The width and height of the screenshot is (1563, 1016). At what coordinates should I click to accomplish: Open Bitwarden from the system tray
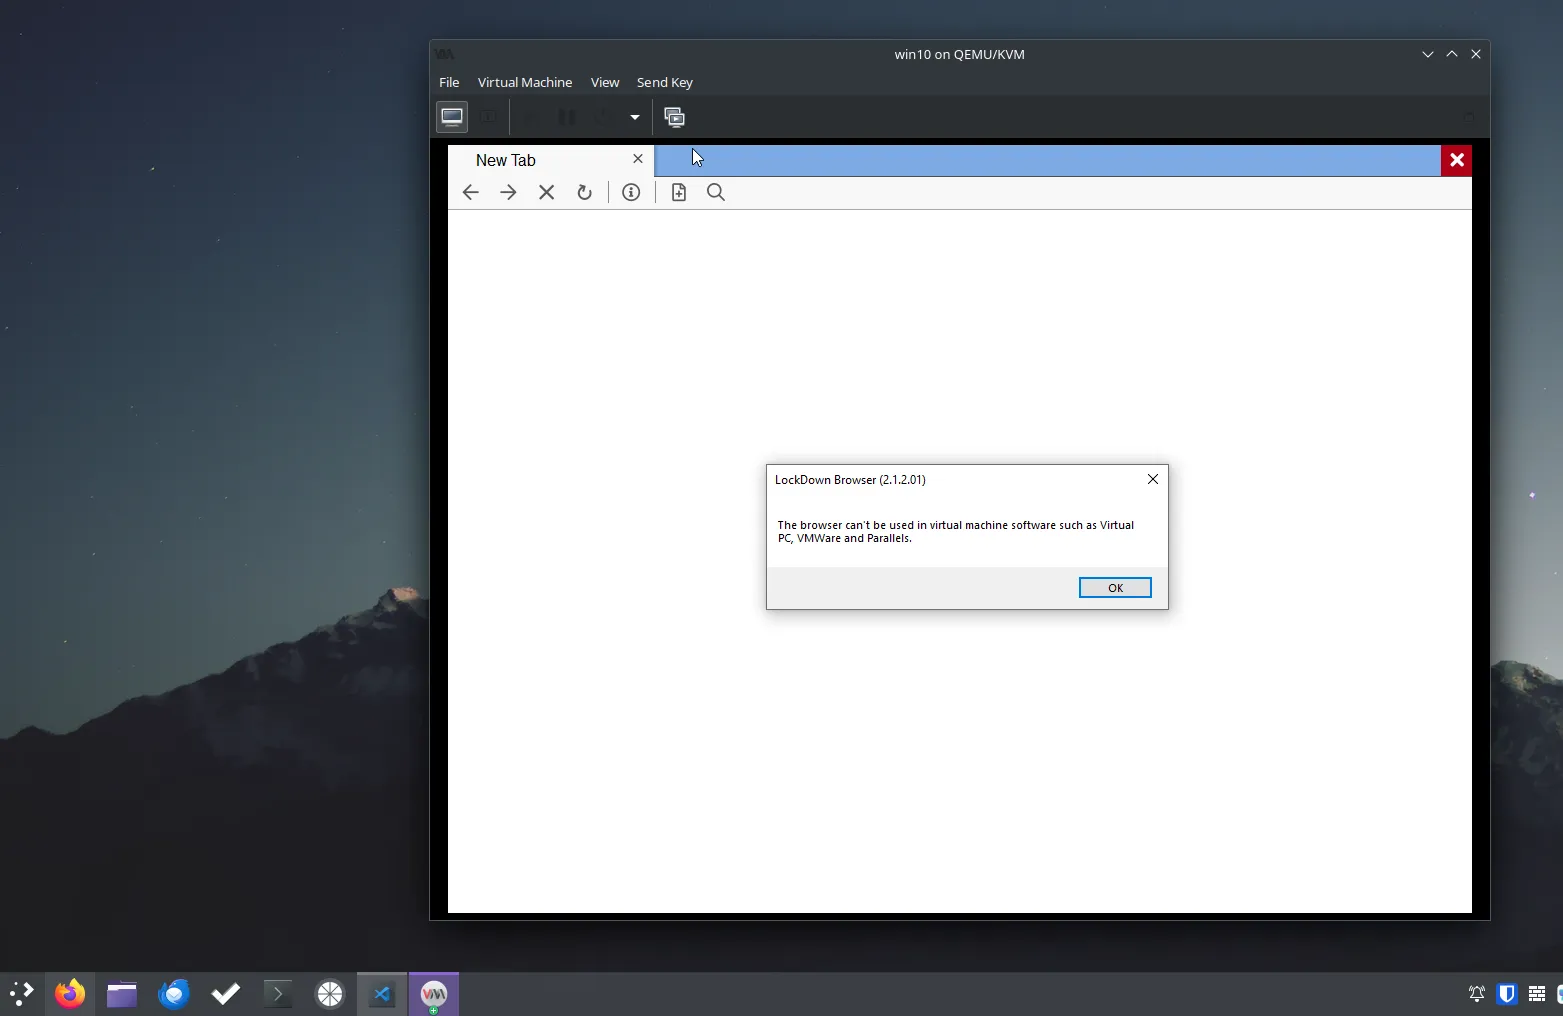pos(1507,993)
